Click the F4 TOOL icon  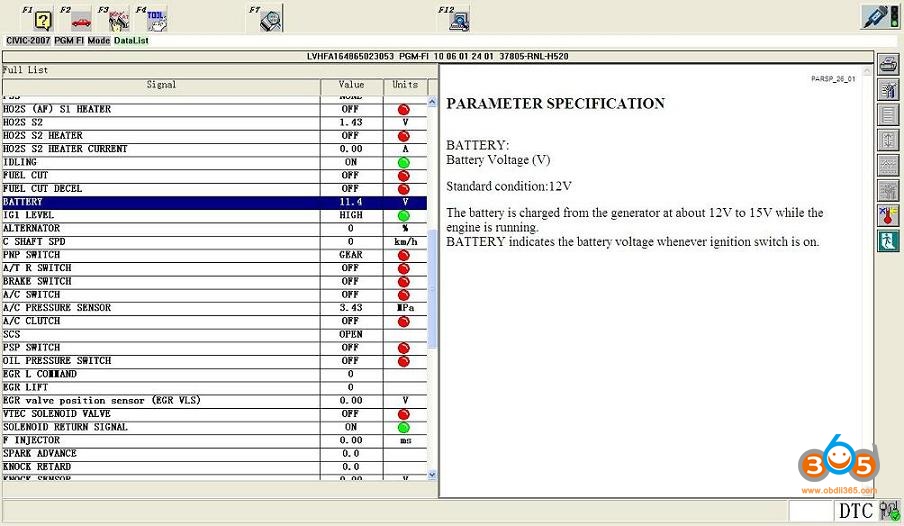[x=155, y=19]
